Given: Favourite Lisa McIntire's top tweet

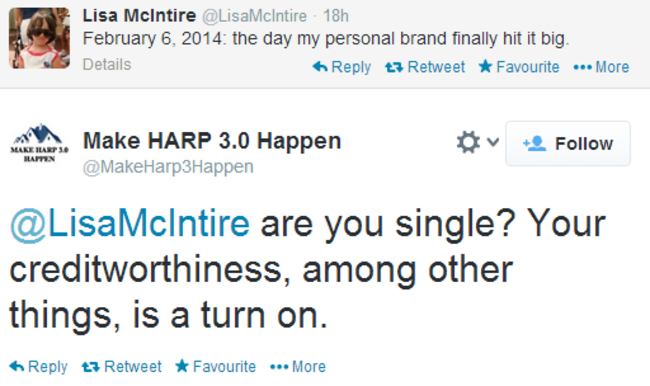Looking at the screenshot, I should pos(519,67).
